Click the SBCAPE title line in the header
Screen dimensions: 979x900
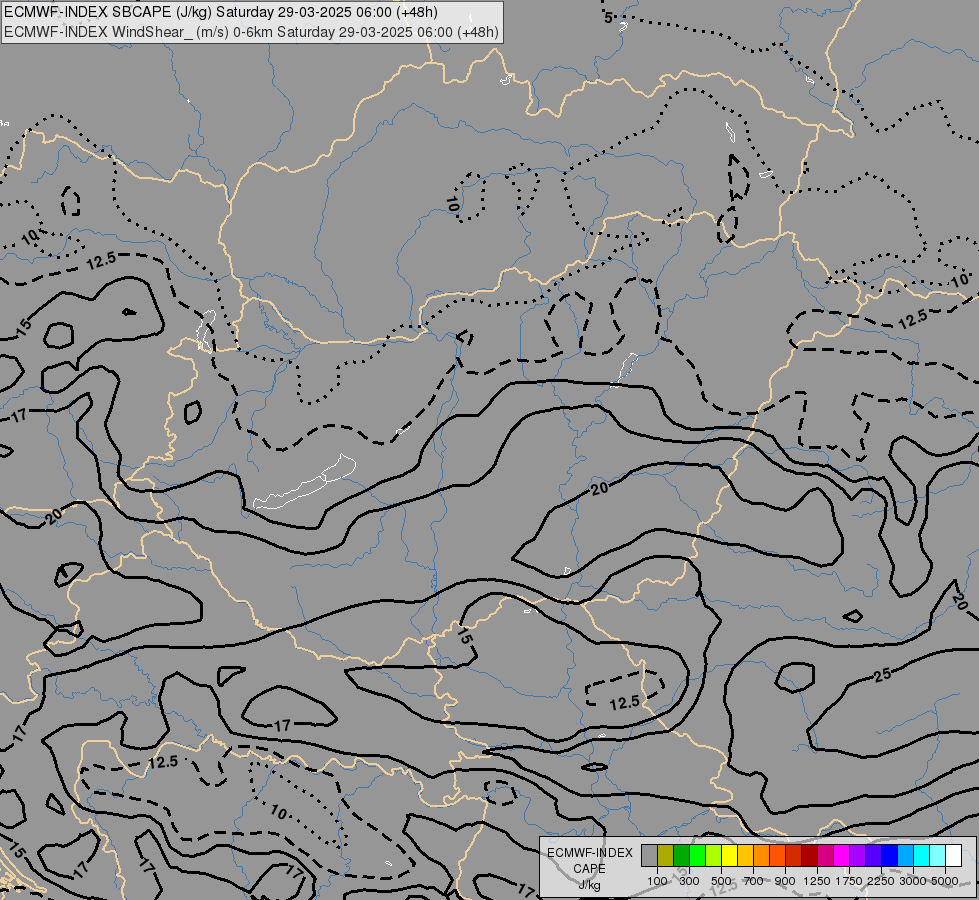(220, 12)
